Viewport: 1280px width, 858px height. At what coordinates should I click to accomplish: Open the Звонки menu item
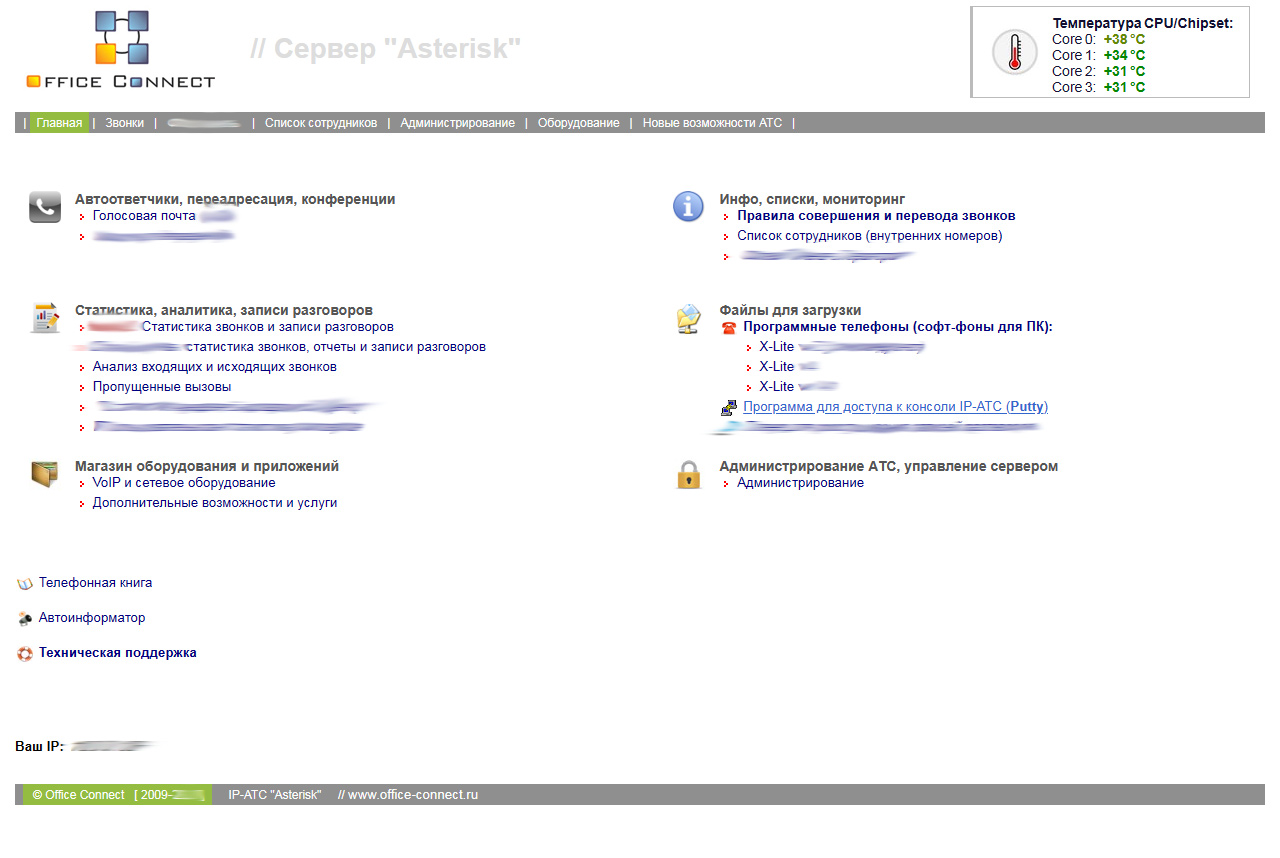pyautogui.click(x=124, y=123)
